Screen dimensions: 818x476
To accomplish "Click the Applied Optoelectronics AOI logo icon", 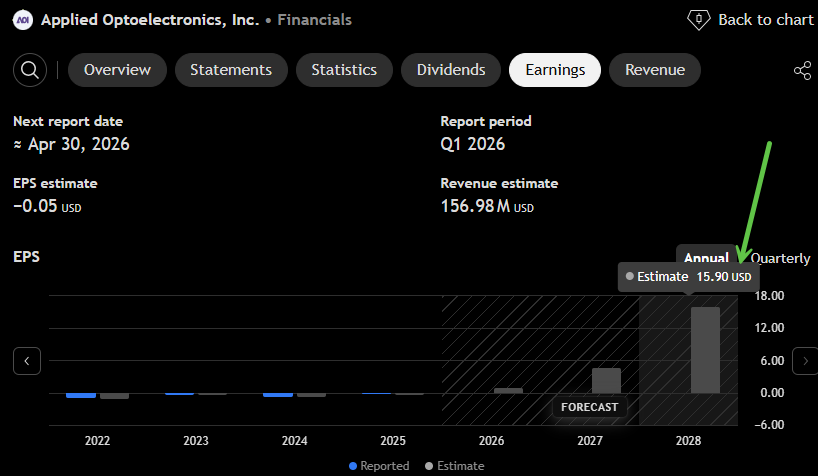I will (22, 20).
